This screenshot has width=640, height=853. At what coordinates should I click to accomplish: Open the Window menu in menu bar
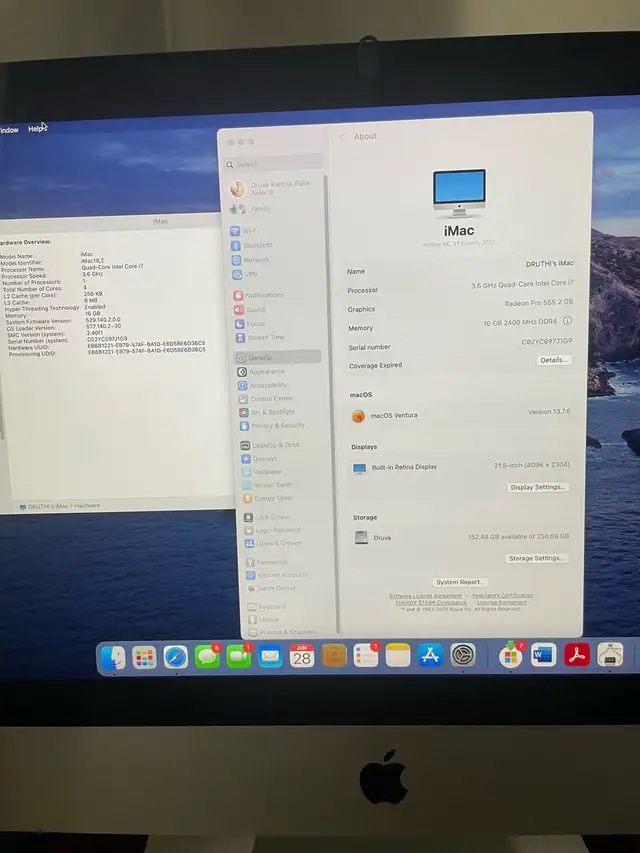pos(9,130)
